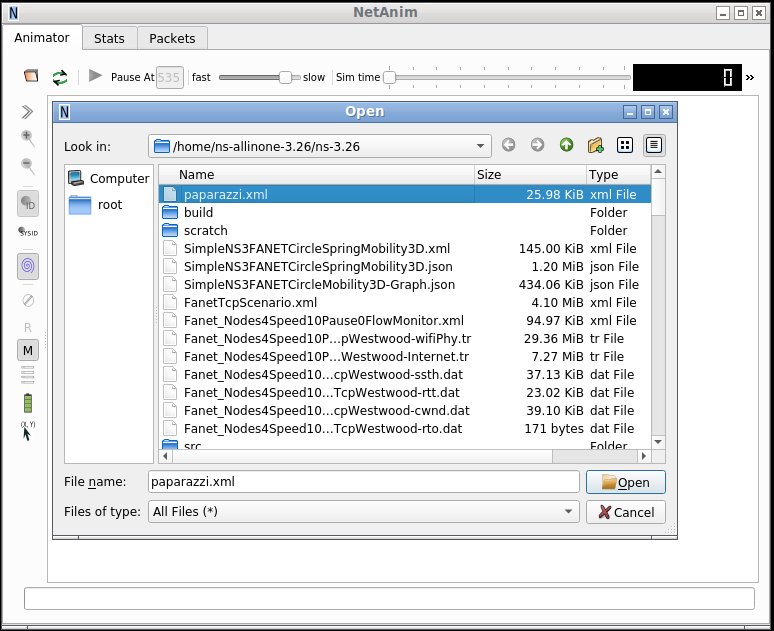Screen dimensions: 774x631
Task: Toggle the M mobility button
Action: click(x=28, y=350)
